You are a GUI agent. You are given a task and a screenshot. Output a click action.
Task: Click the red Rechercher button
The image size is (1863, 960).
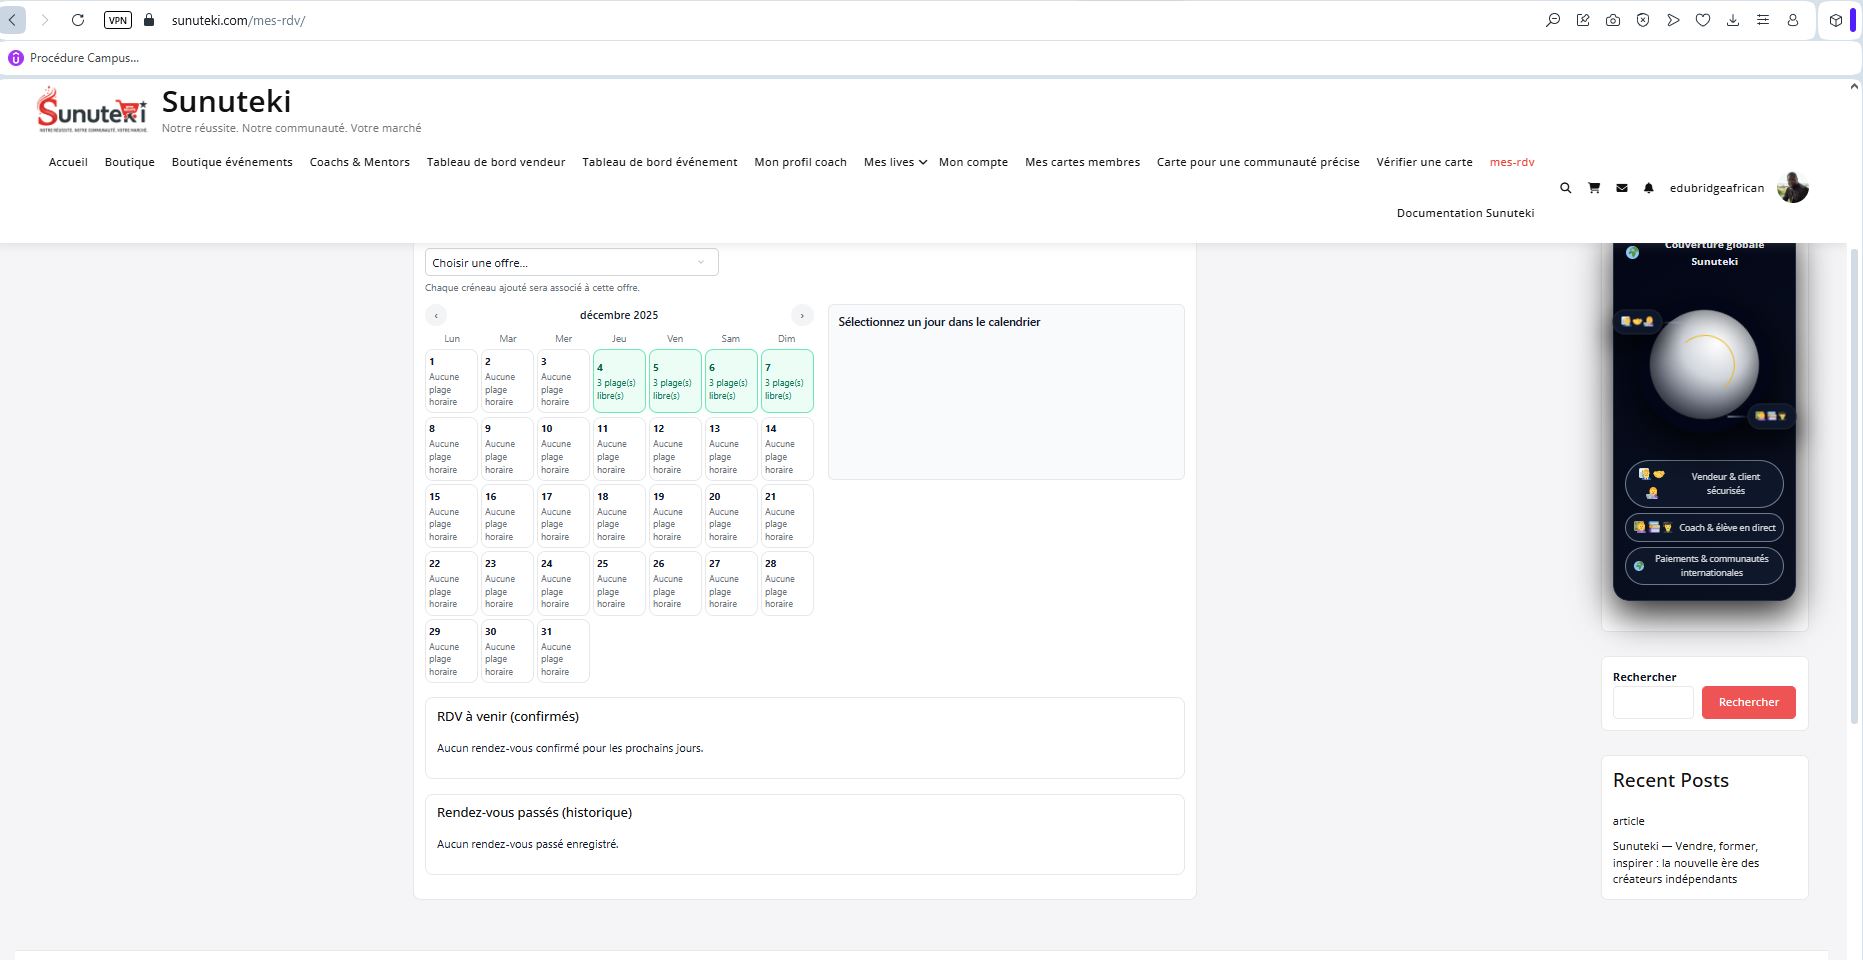(1748, 702)
